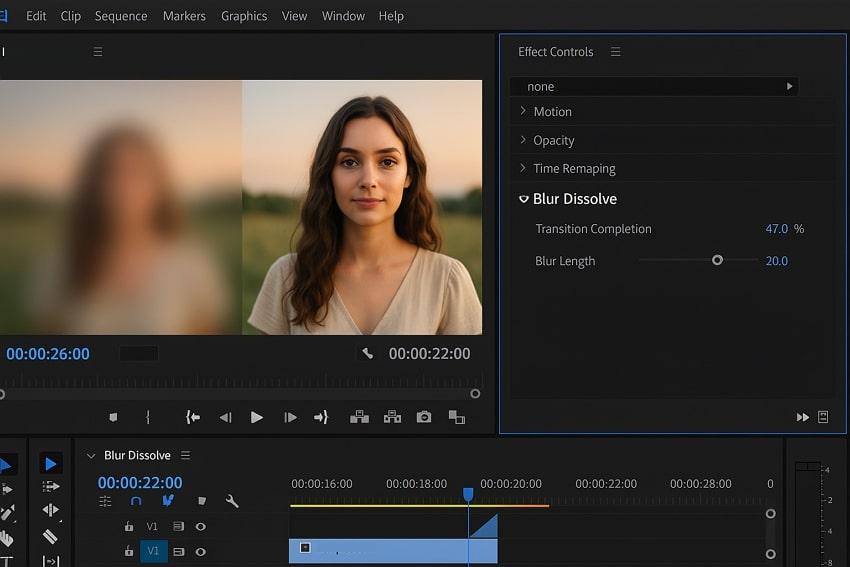Image resolution: width=850 pixels, height=567 pixels.
Task: Hide upper V1 track output with the eye
Action: tap(201, 526)
